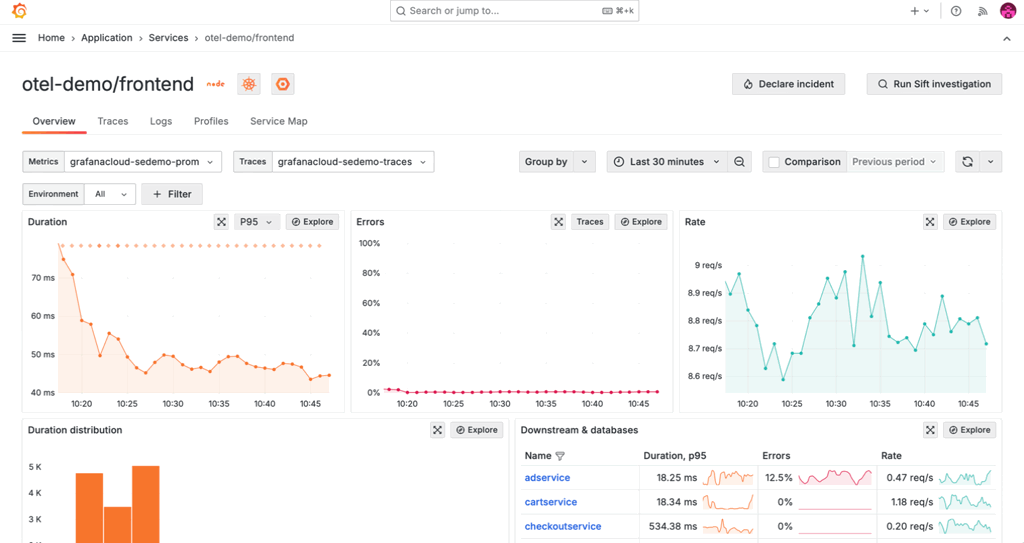1024x543 pixels.
Task: Open the user profile avatar
Action: pos(1008,10)
